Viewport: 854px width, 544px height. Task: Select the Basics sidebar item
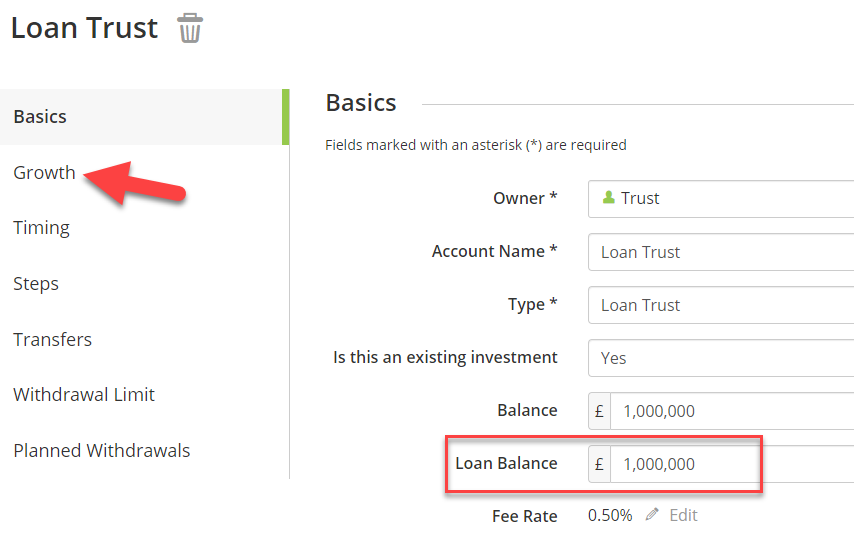pos(144,117)
